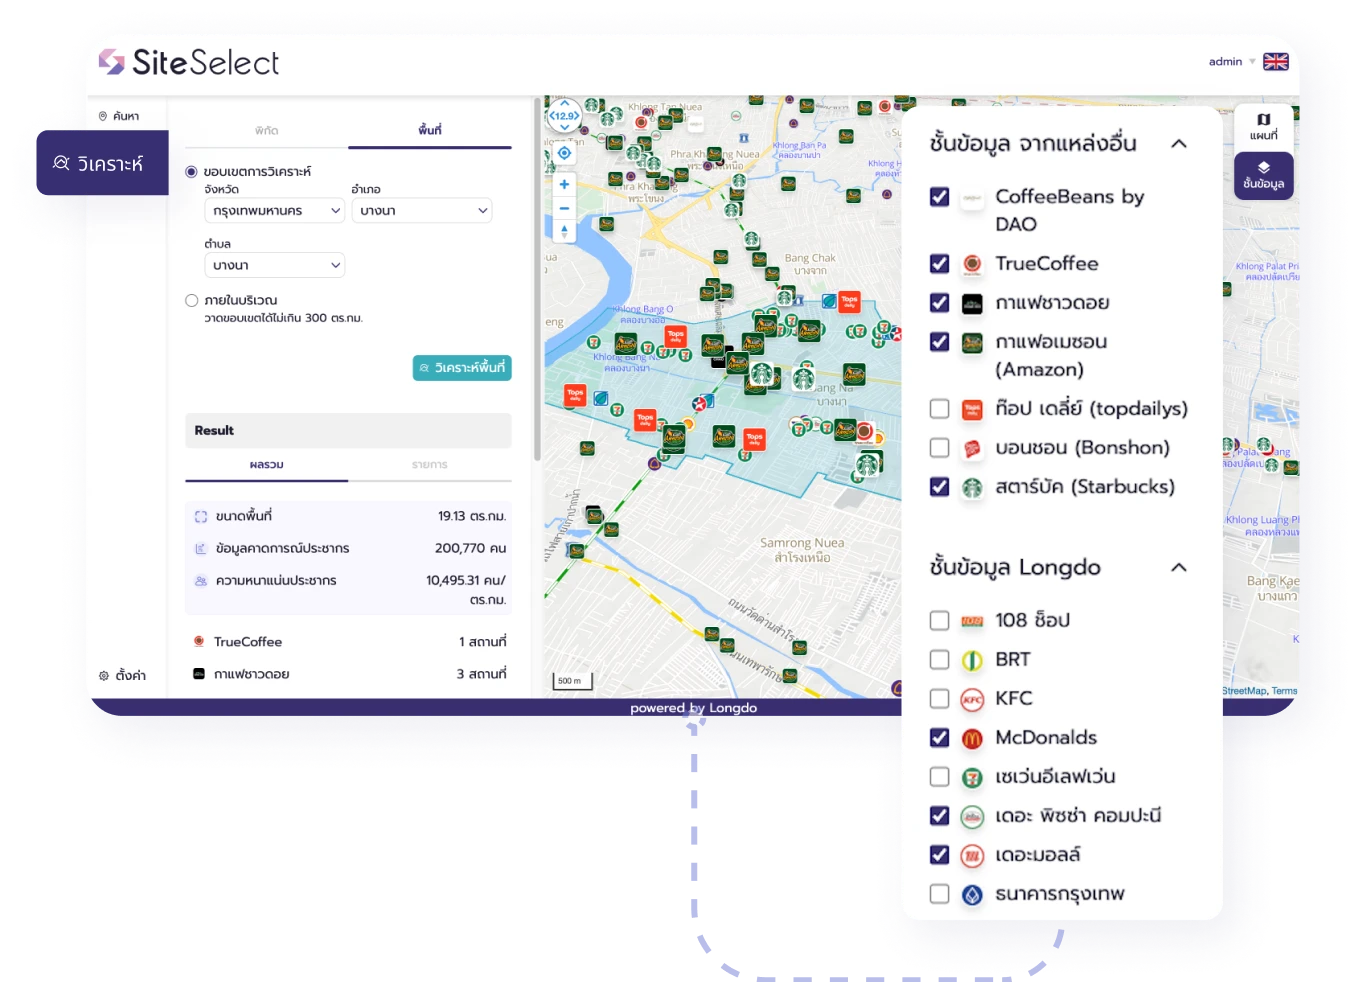Open the admin user dropdown
Image resolution: width=1358 pixels, height=982 pixels.
pyautogui.click(x=1232, y=61)
